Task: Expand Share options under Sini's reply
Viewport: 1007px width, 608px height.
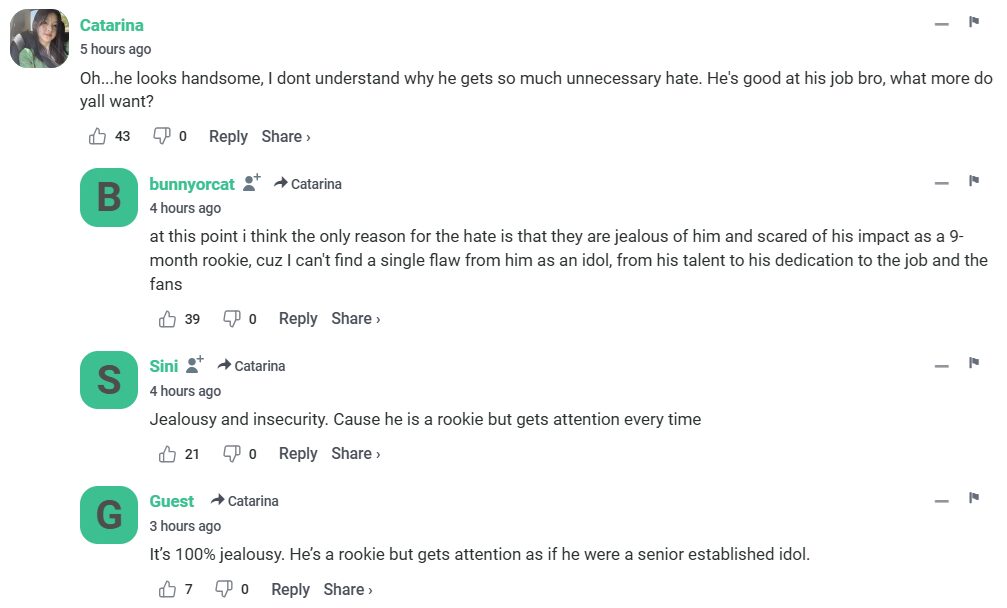Action: pyautogui.click(x=356, y=454)
